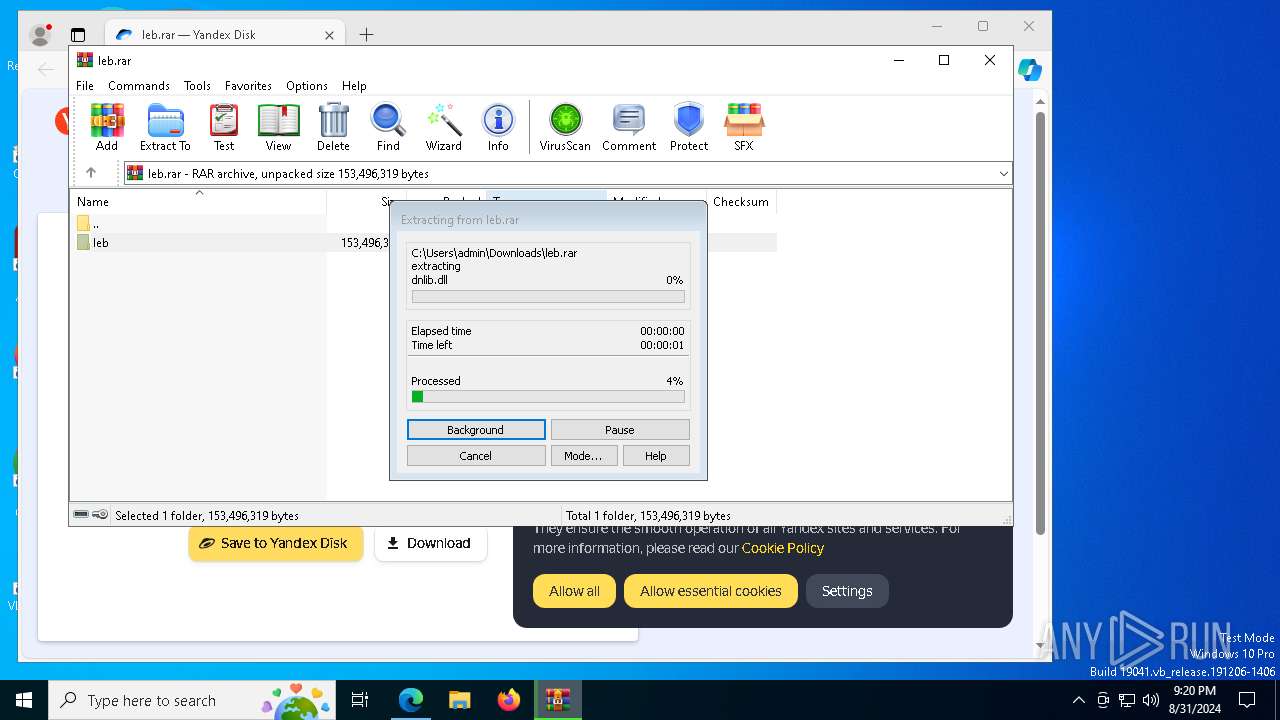Image resolution: width=1280 pixels, height=720 pixels.
Task: Click the Pause extraction button
Action: 620,430
